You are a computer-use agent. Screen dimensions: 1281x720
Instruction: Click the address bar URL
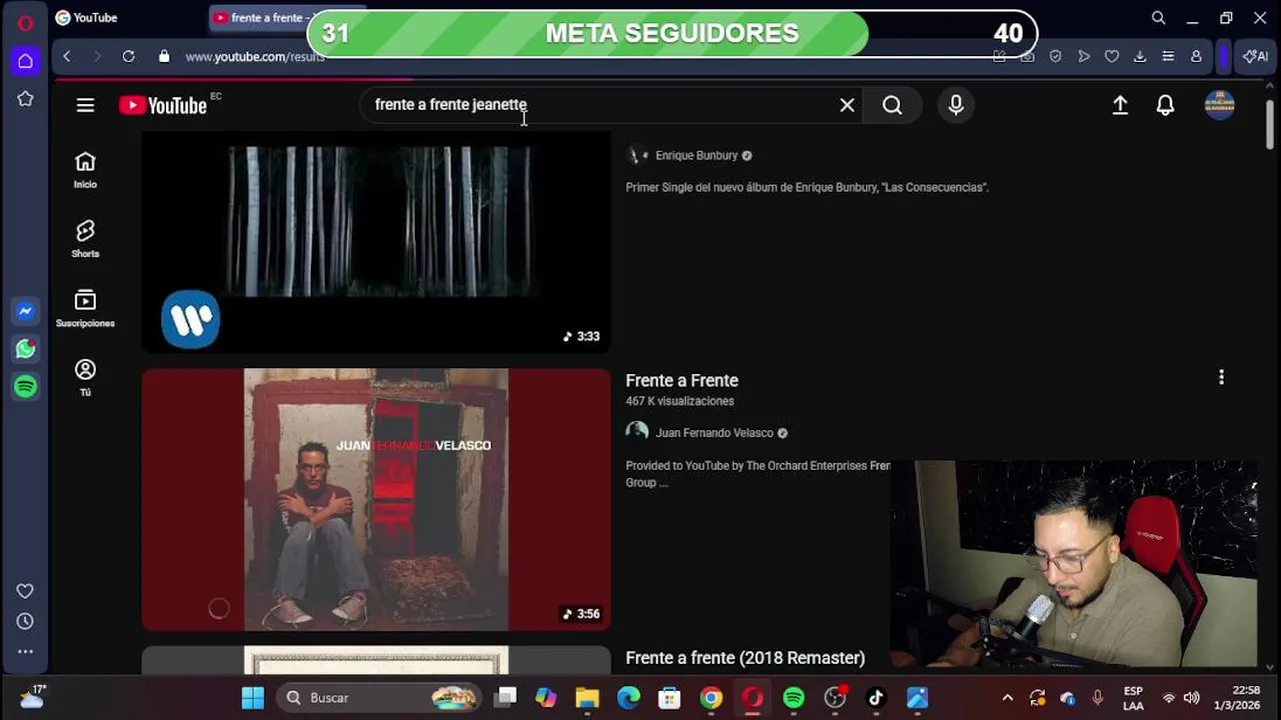click(255, 57)
